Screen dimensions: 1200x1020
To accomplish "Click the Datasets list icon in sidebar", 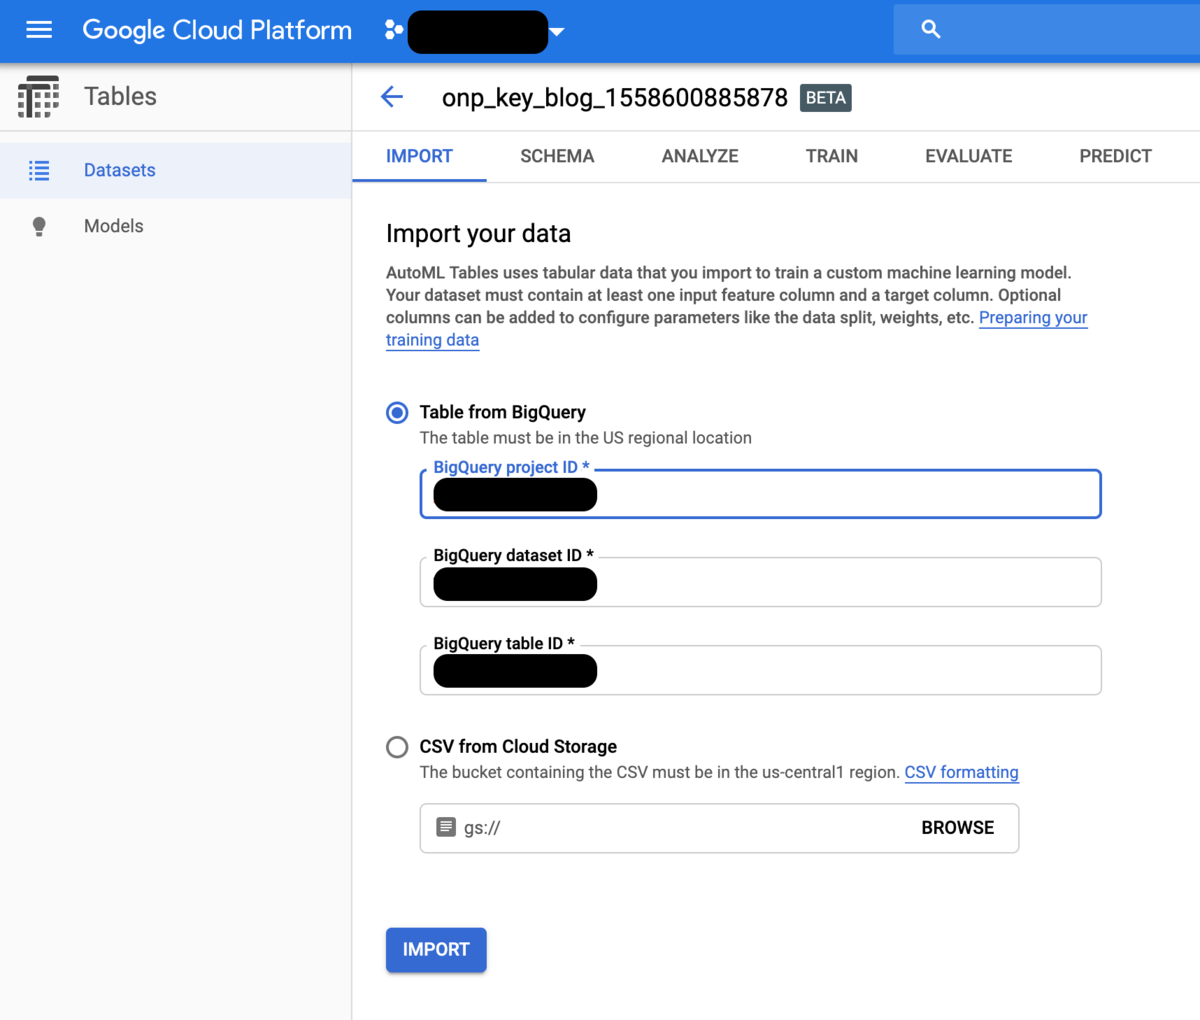I will (39, 170).
